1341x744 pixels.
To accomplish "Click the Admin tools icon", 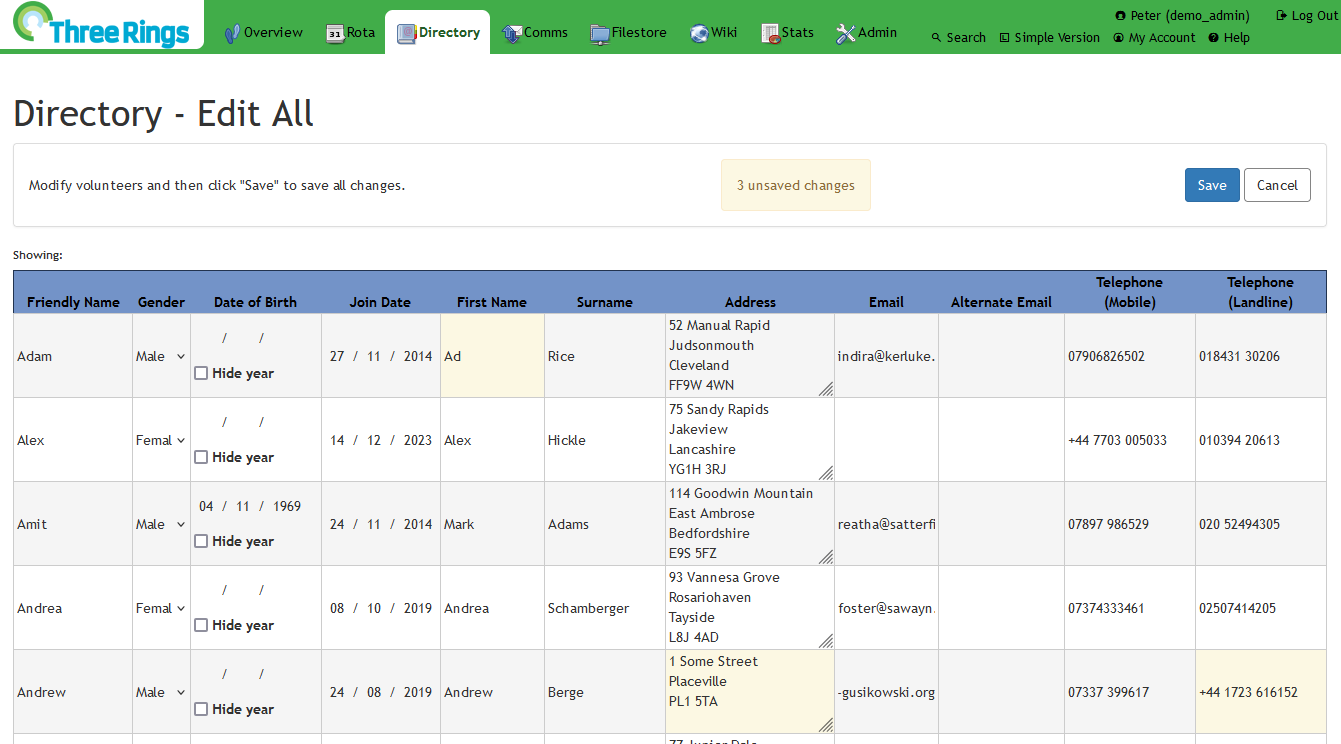I will [x=846, y=33].
